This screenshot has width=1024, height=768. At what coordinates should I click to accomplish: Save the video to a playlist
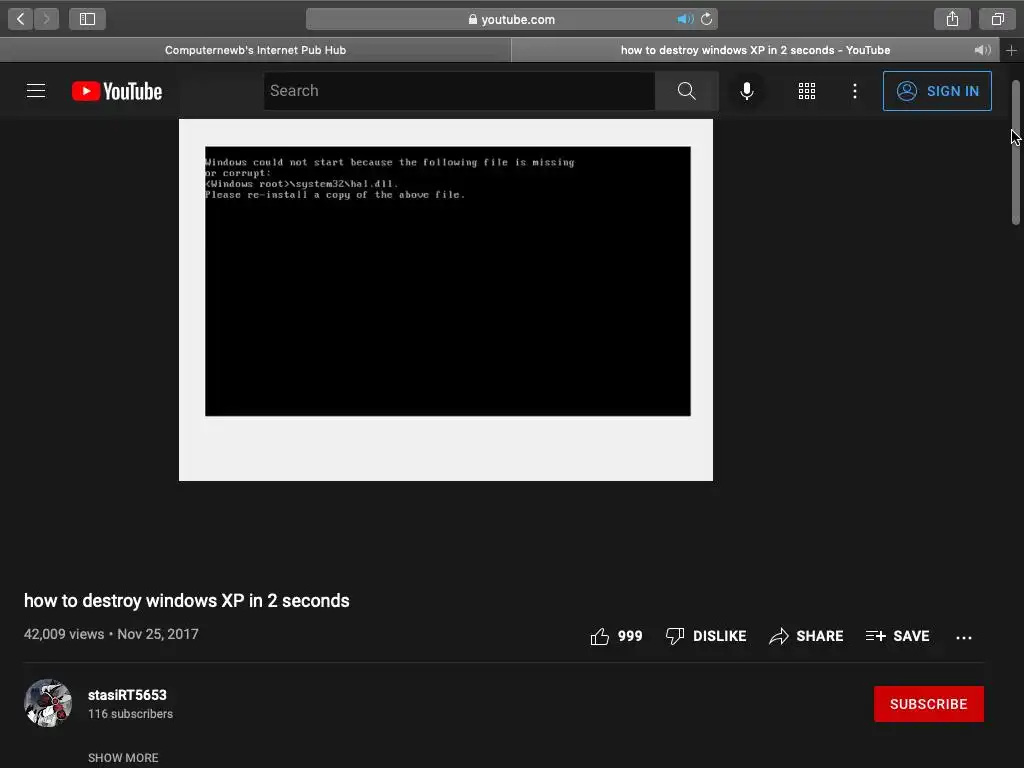point(897,636)
